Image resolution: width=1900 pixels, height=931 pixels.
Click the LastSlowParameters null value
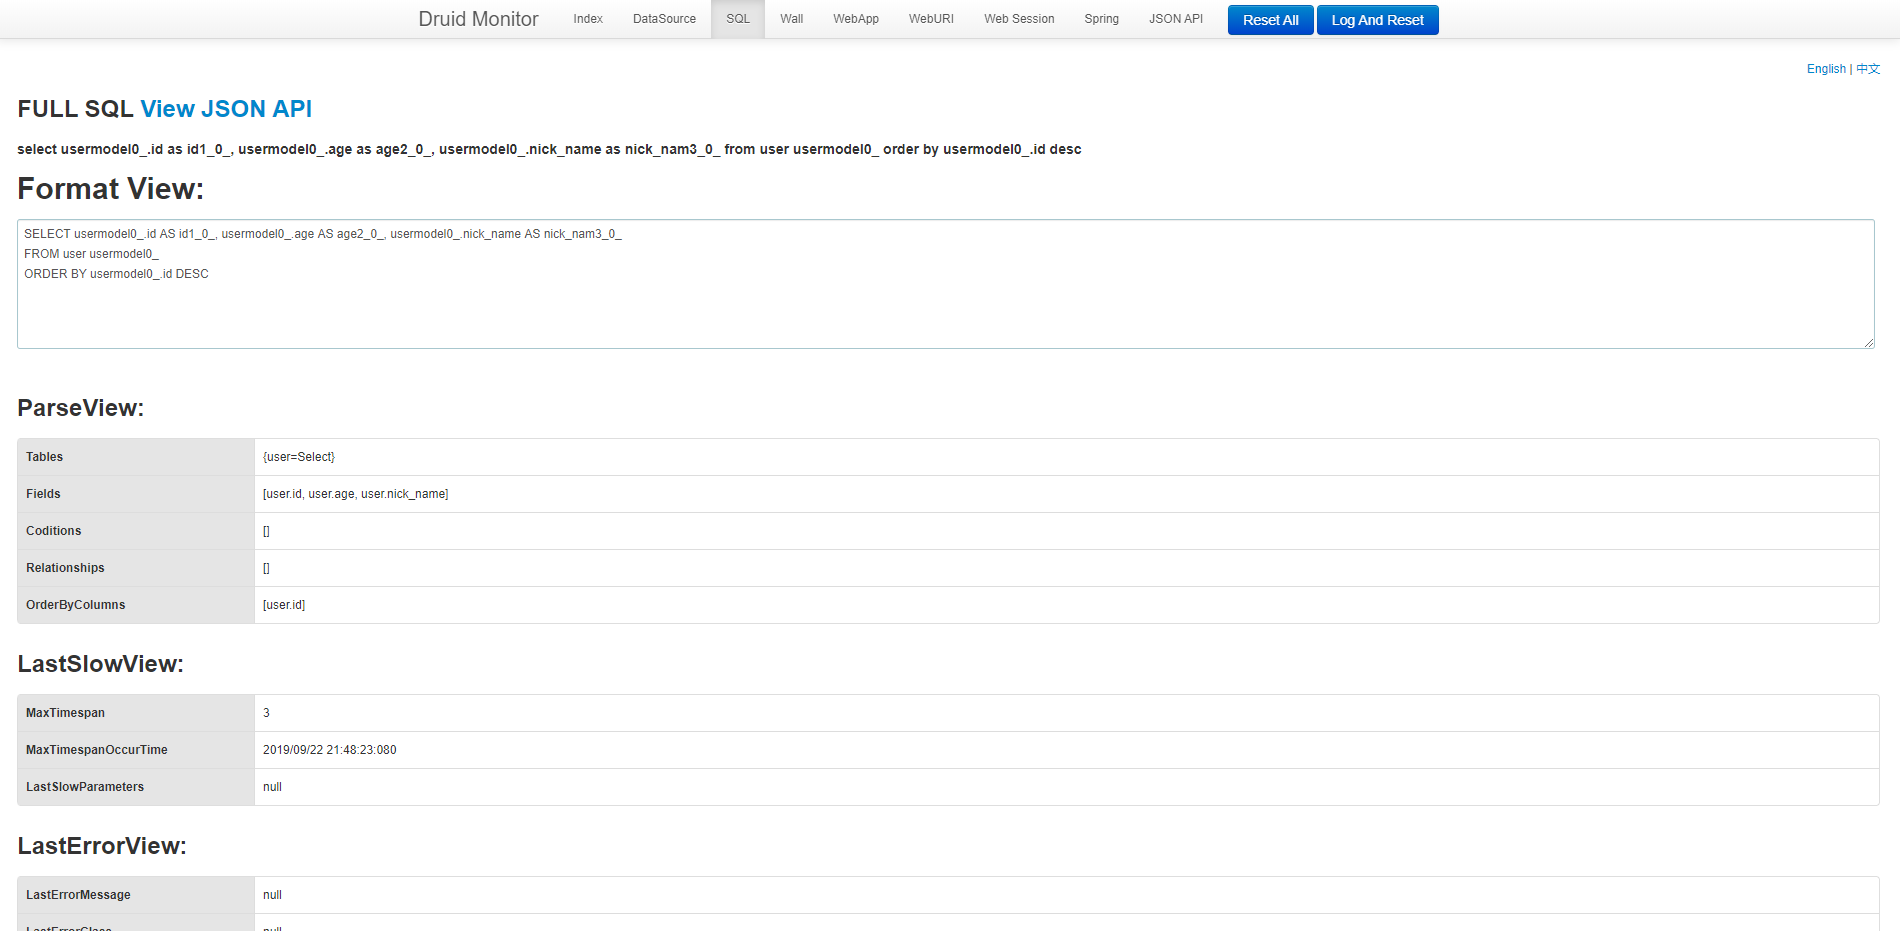point(272,787)
